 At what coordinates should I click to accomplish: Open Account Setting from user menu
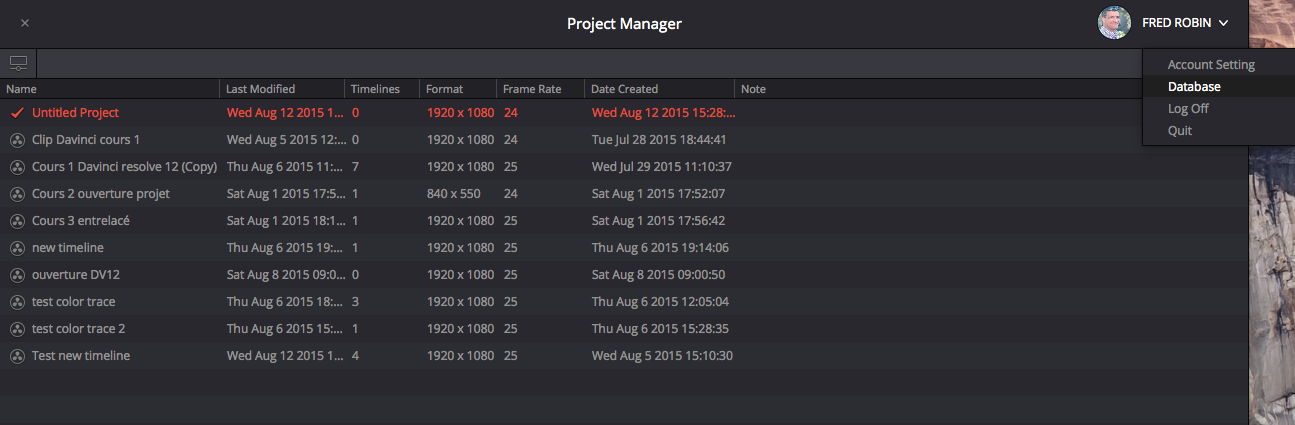click(x=1210, y=65)
